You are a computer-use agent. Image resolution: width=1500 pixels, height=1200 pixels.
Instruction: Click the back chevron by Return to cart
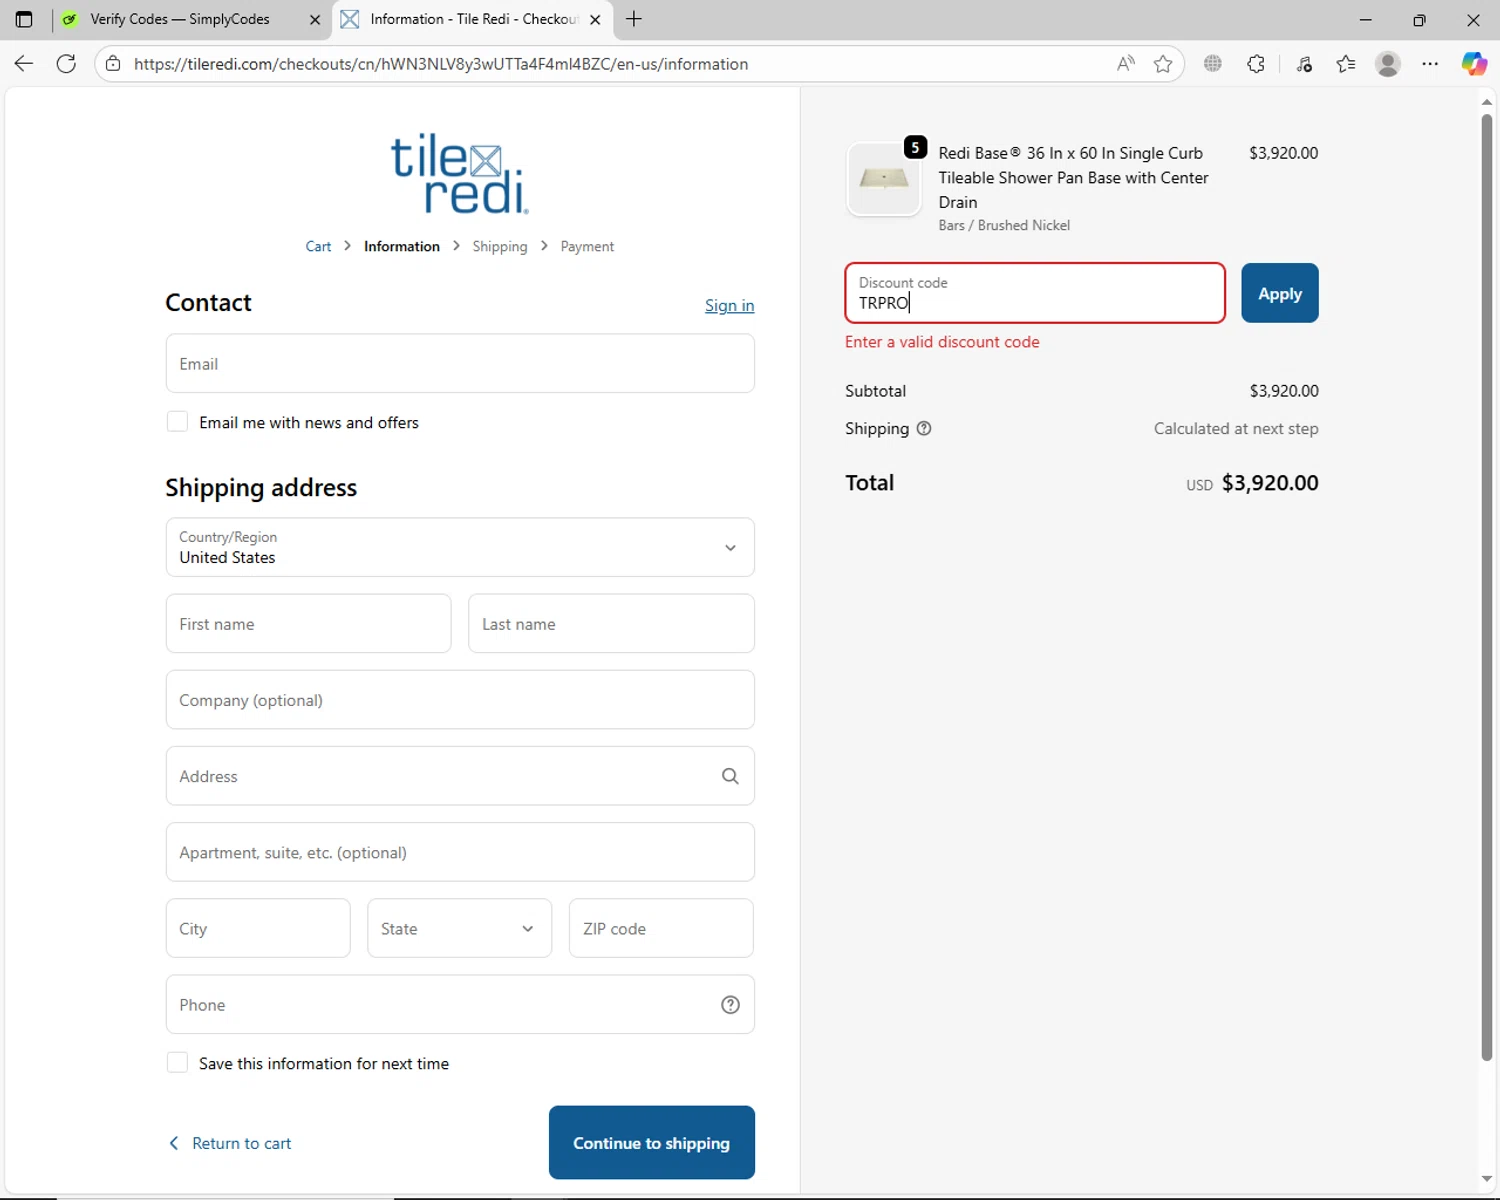pyautogui.click(x=174, y=1143)
